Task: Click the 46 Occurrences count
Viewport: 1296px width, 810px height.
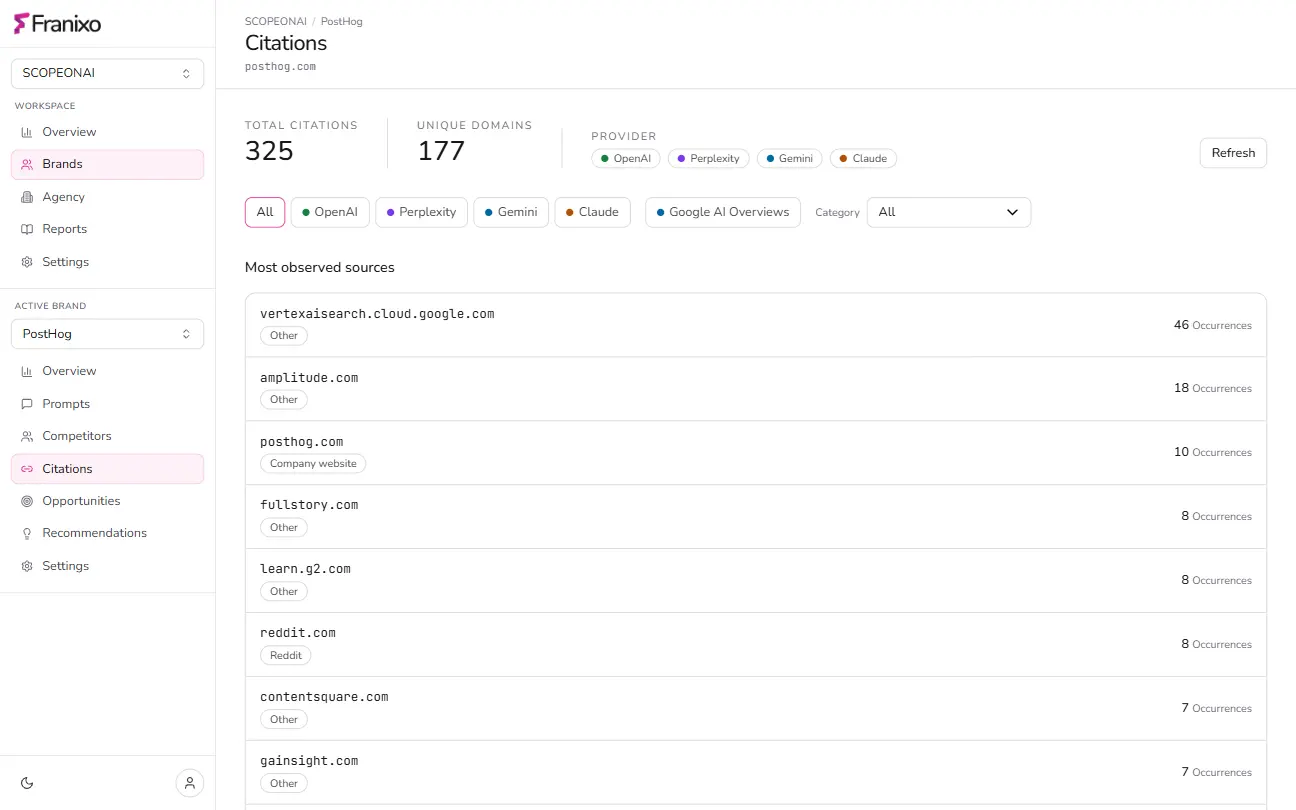Action: pyautogui.click(x=1212, y=325)
